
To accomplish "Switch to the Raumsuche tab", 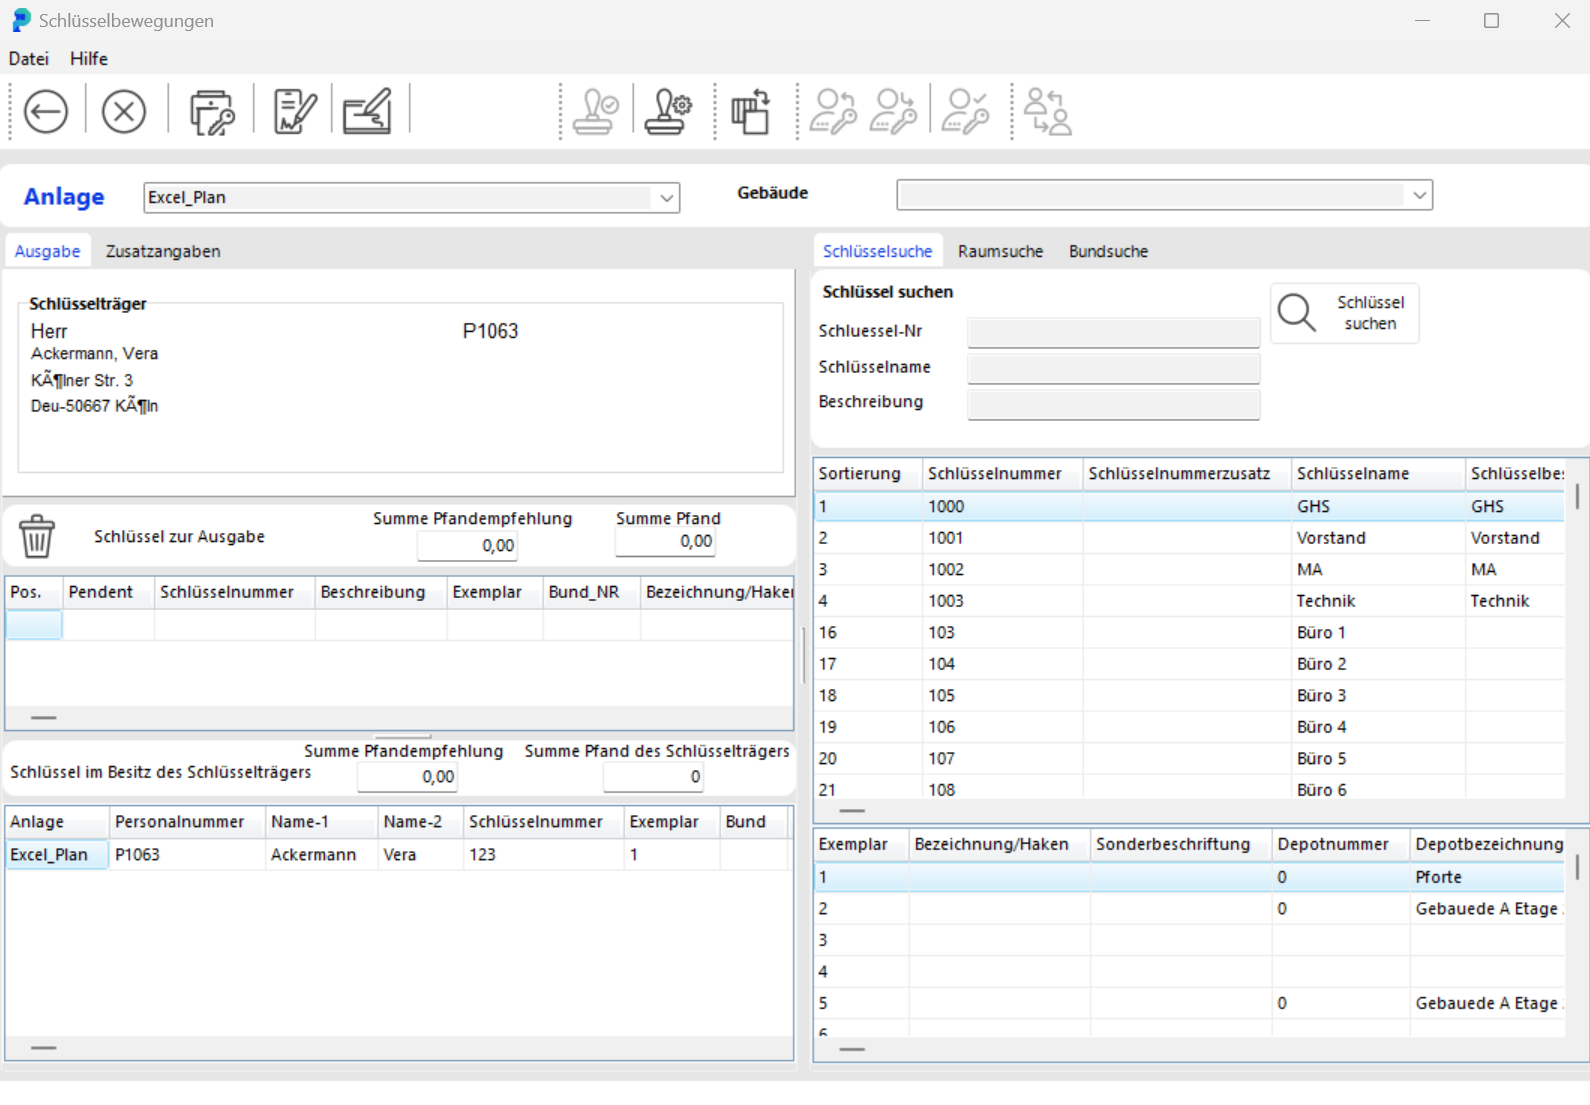I will click(x=1000, y=252).
